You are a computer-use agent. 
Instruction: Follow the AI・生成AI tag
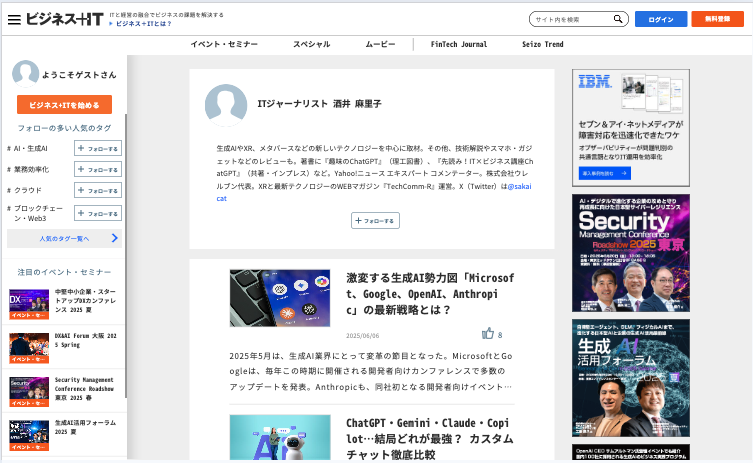coord(97,148)
